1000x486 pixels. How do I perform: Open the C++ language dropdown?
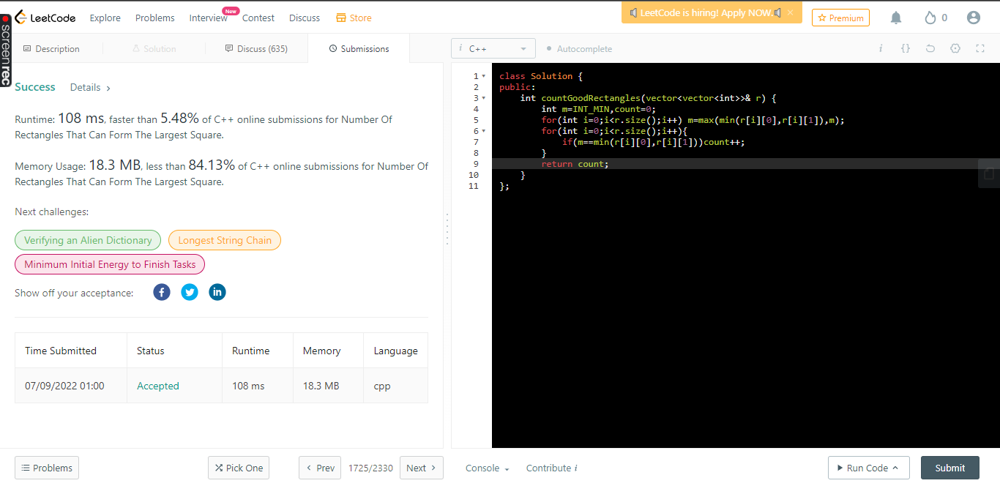(x=493, y=48)
